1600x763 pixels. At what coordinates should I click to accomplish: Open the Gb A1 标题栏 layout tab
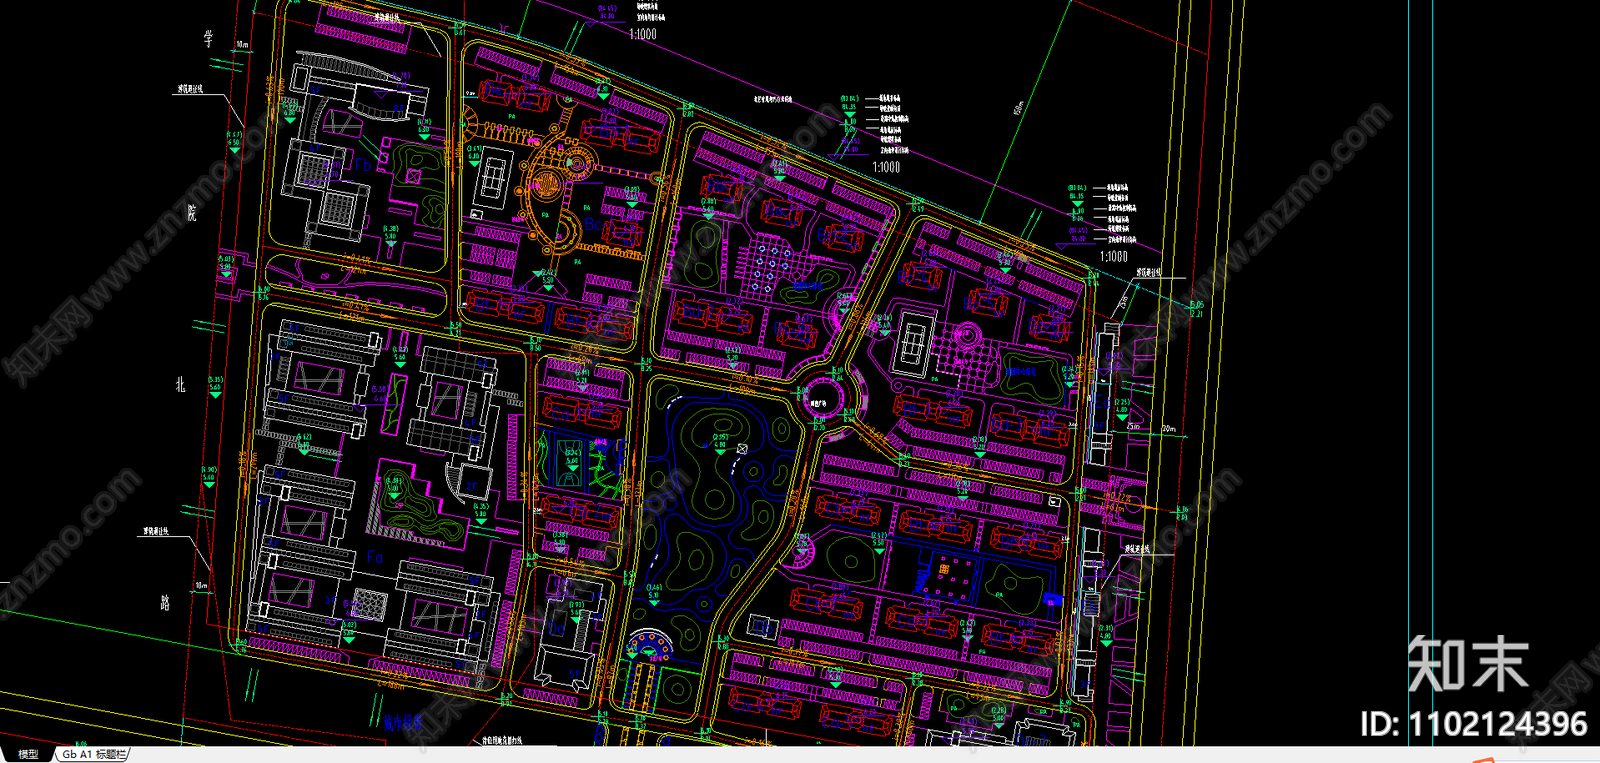93,754
